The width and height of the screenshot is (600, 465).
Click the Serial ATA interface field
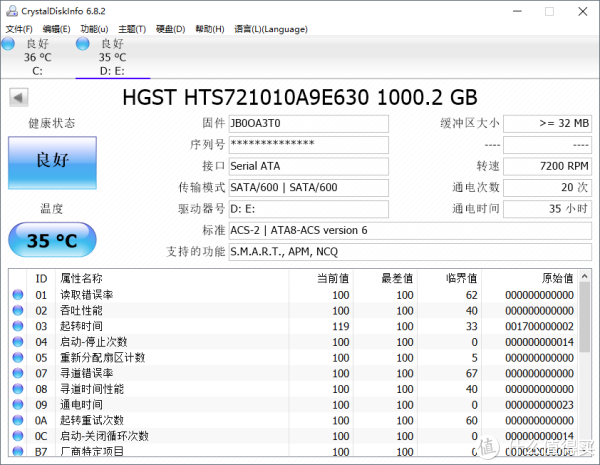click(308, 166)
